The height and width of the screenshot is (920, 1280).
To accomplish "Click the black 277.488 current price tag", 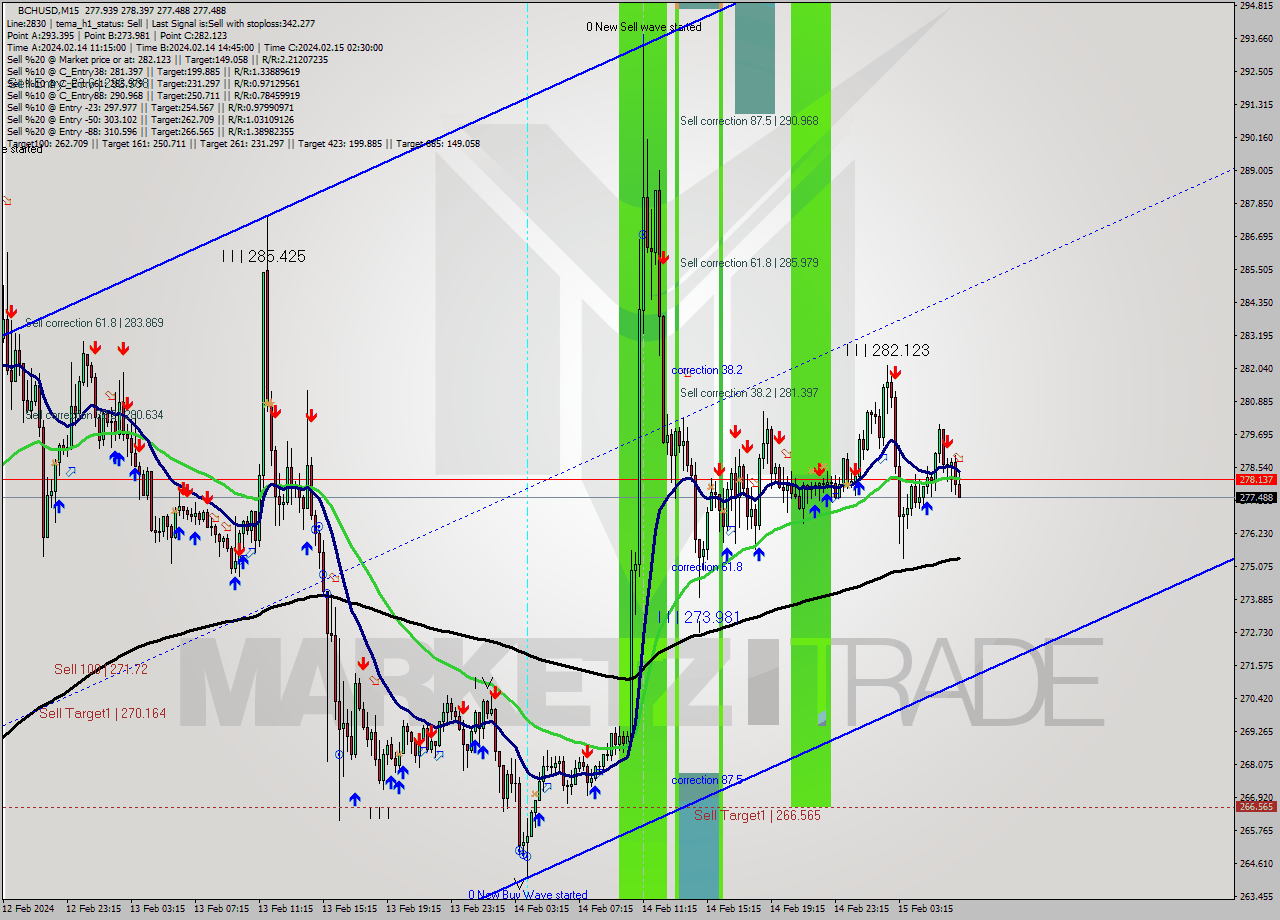I will coord(1256,498).
